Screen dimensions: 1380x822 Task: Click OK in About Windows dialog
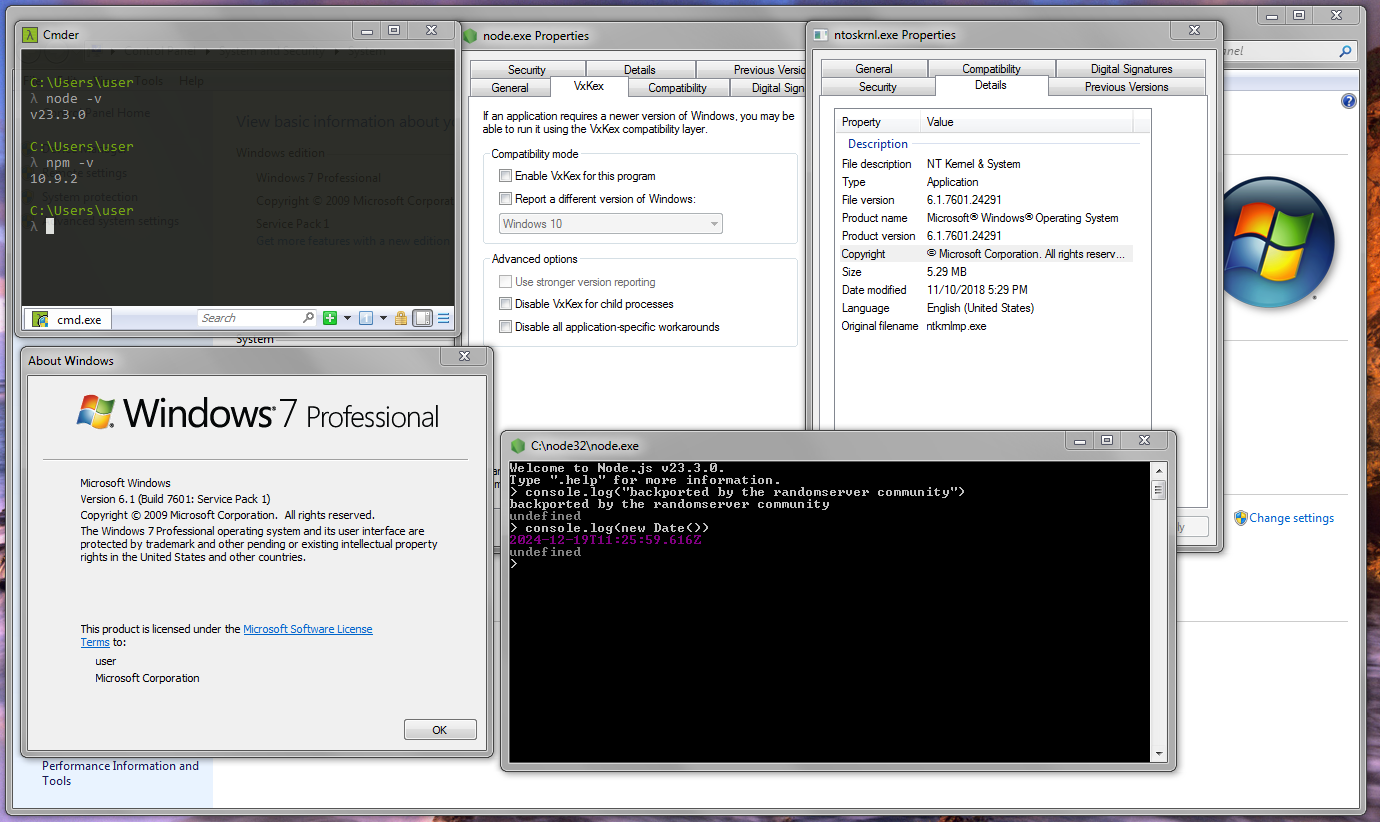point(440,730)
